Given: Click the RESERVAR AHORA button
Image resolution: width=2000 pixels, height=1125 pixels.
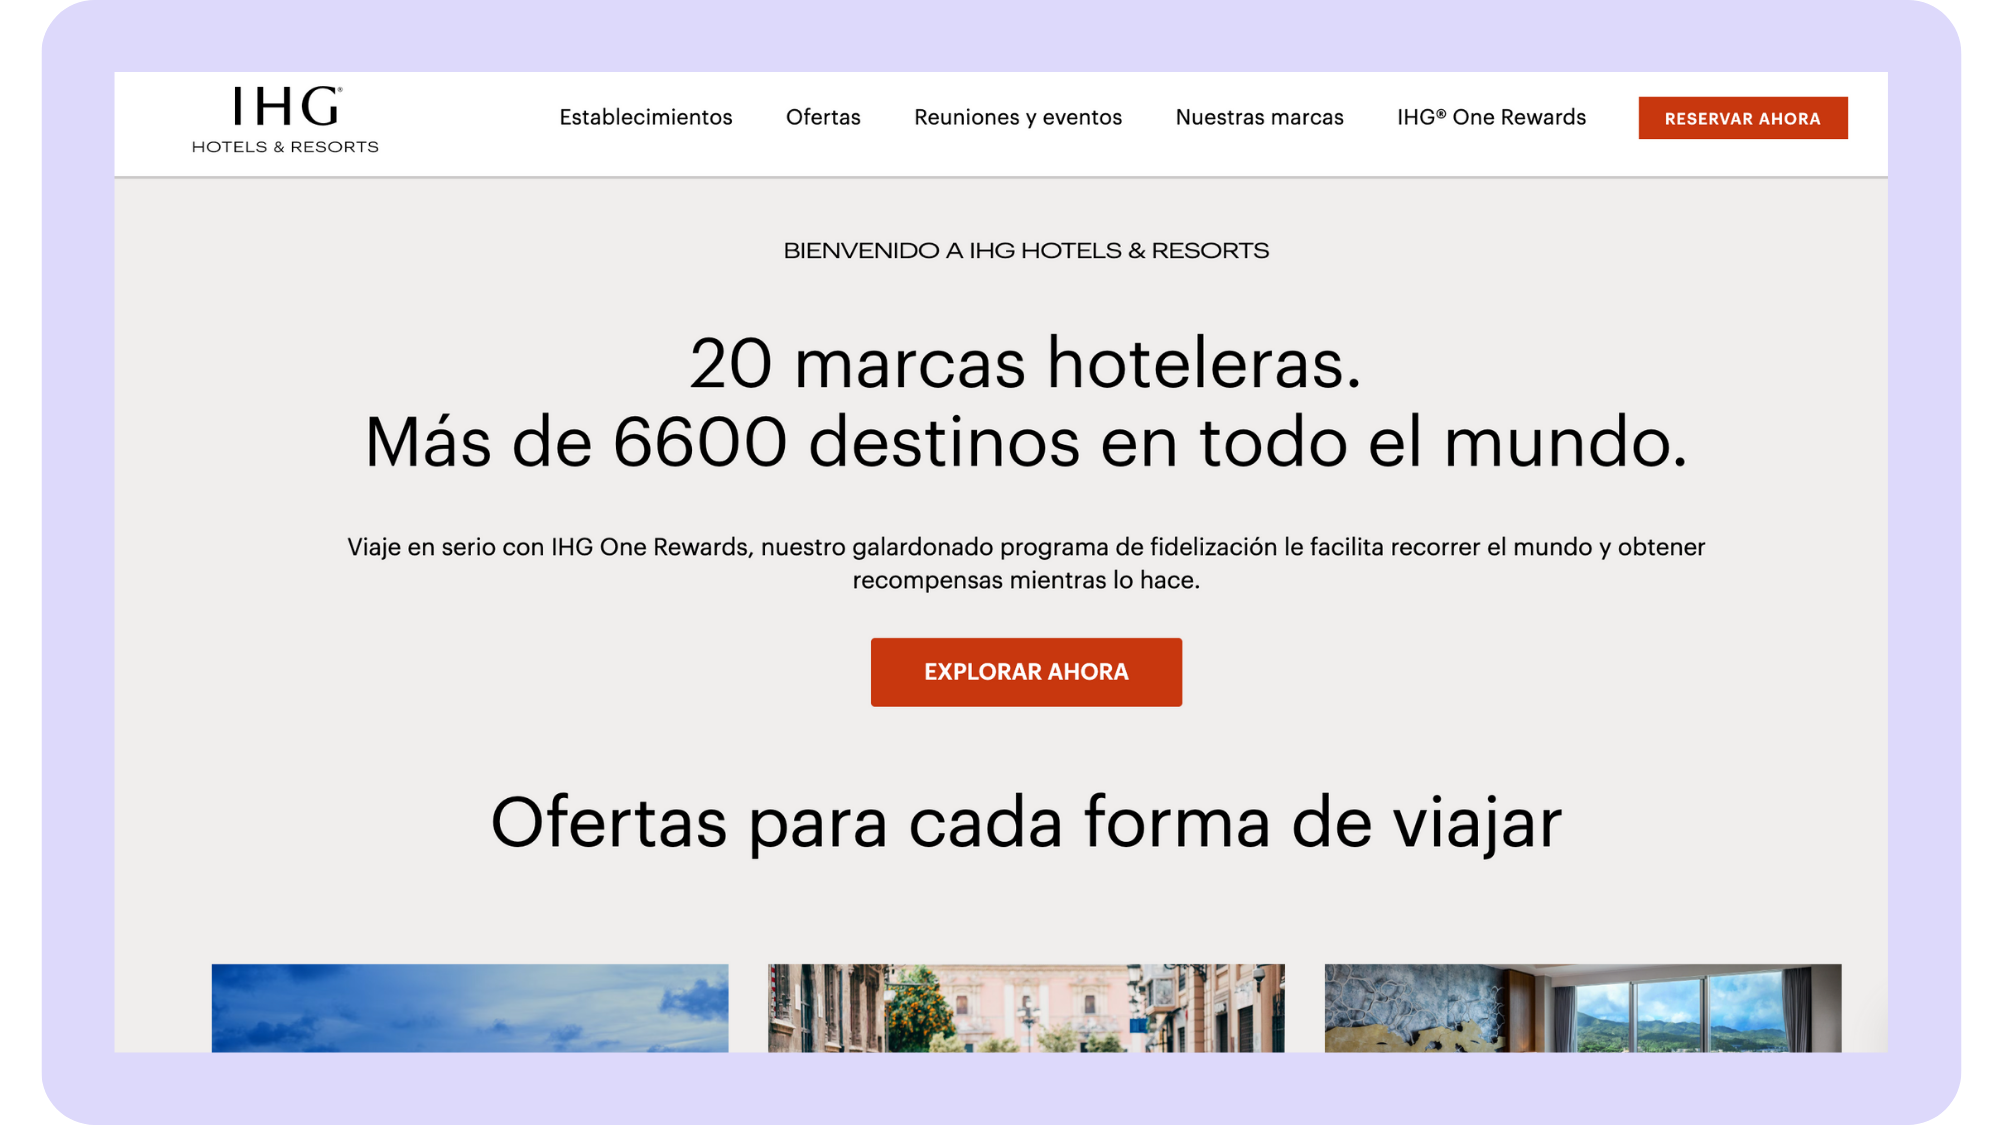Looking at the screenshot, I should pos(1742,117).
